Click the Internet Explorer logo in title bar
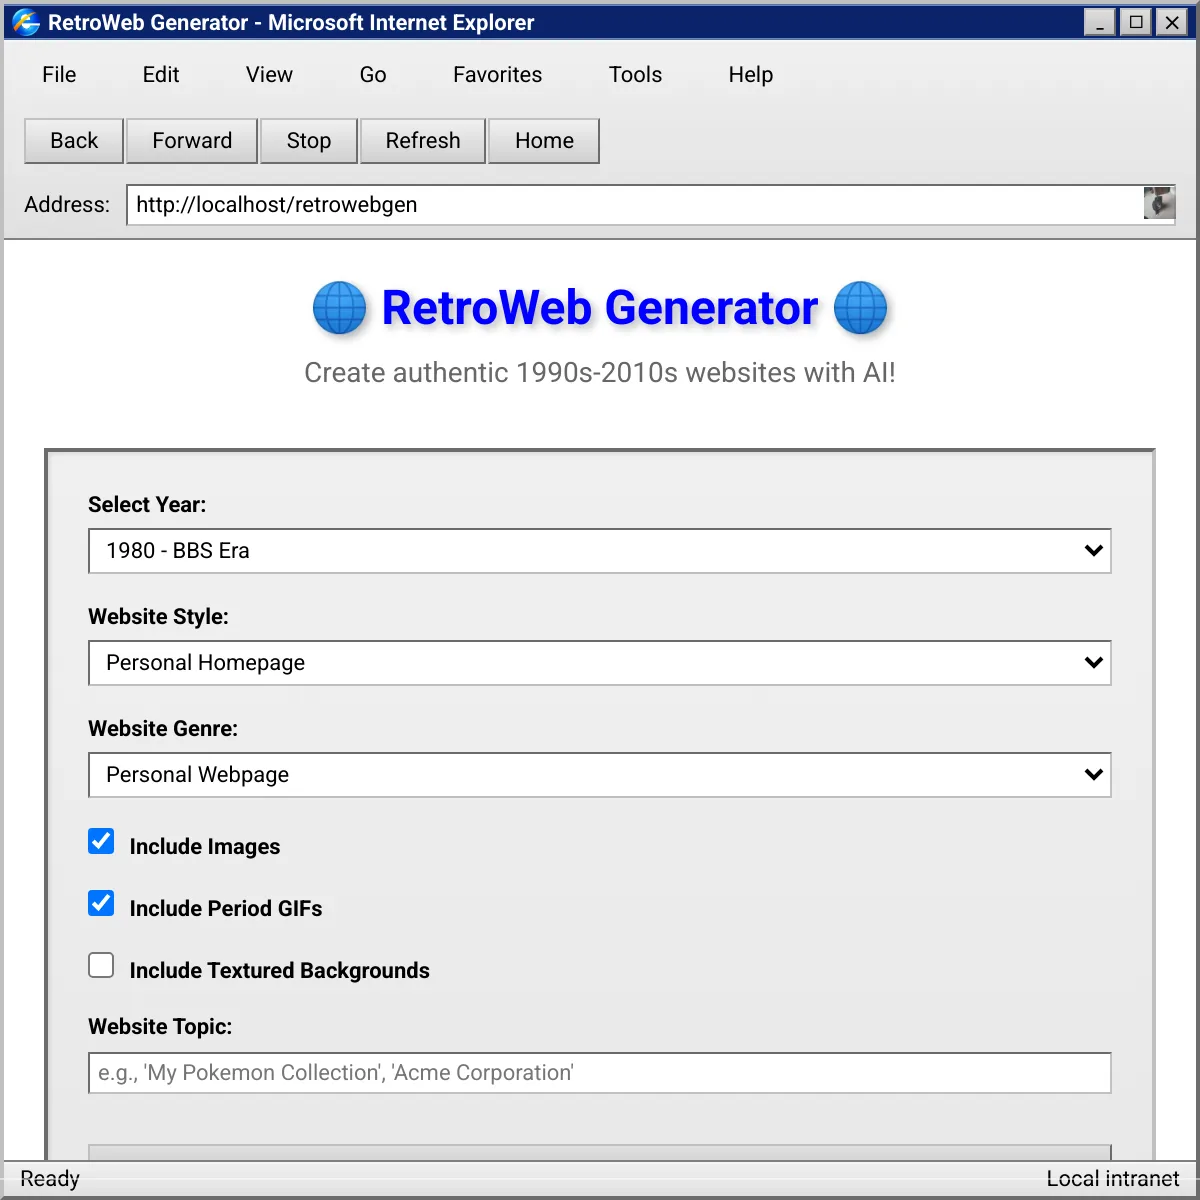Viewport: 1200px width, 1200px height. pos(26,22)
